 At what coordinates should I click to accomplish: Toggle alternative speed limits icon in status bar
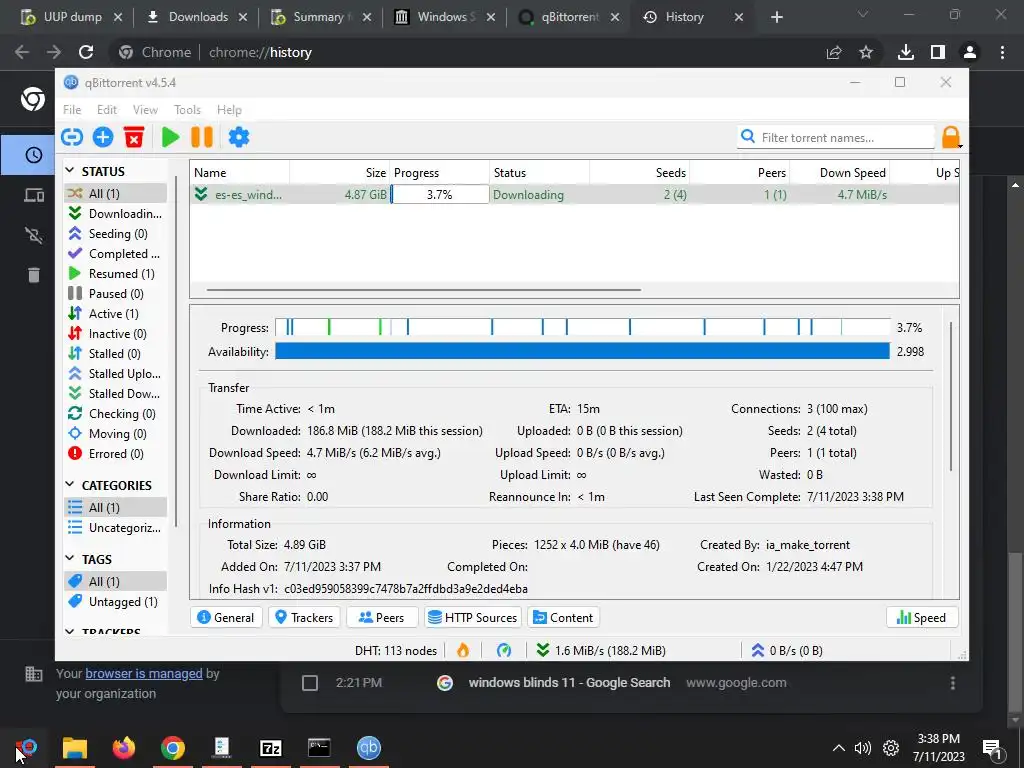(x=504, y=650)
